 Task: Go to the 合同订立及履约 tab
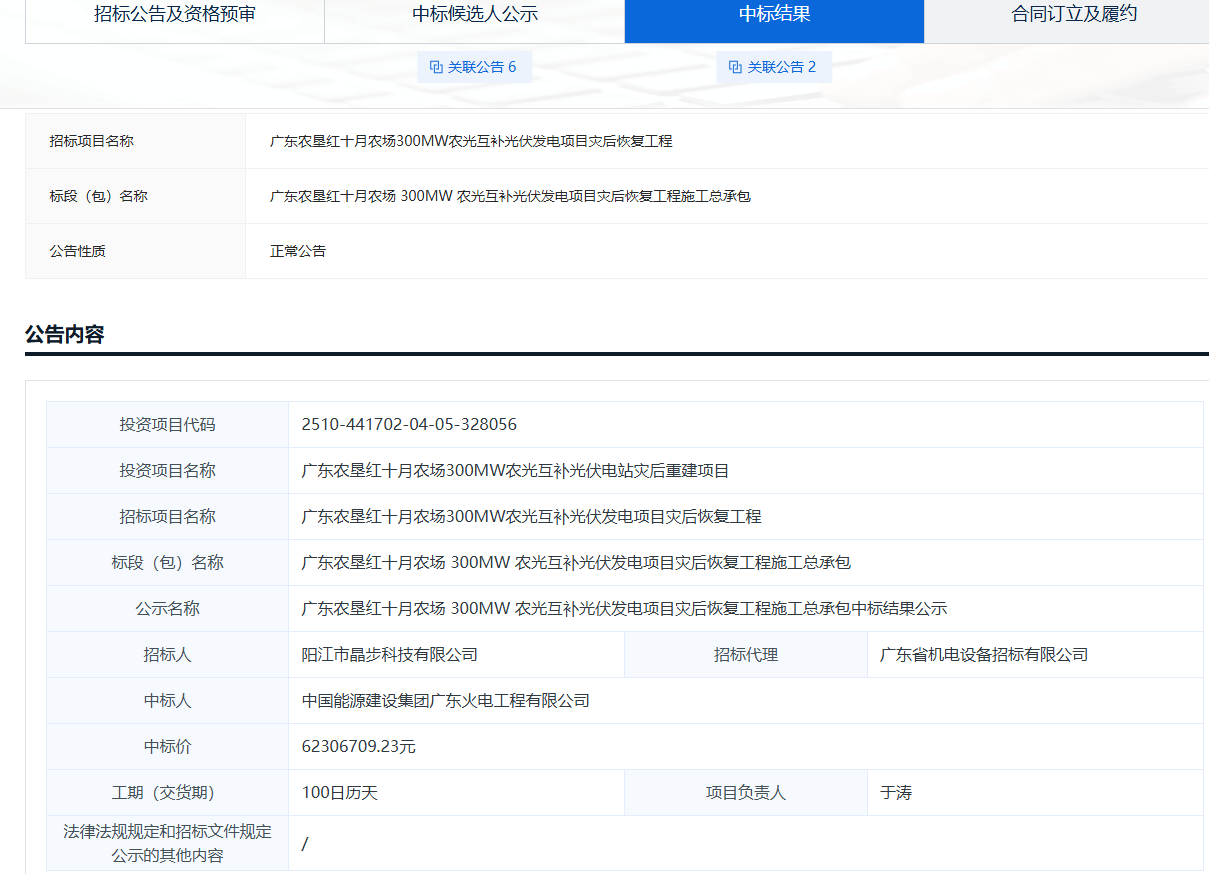tap(1074, 15)
